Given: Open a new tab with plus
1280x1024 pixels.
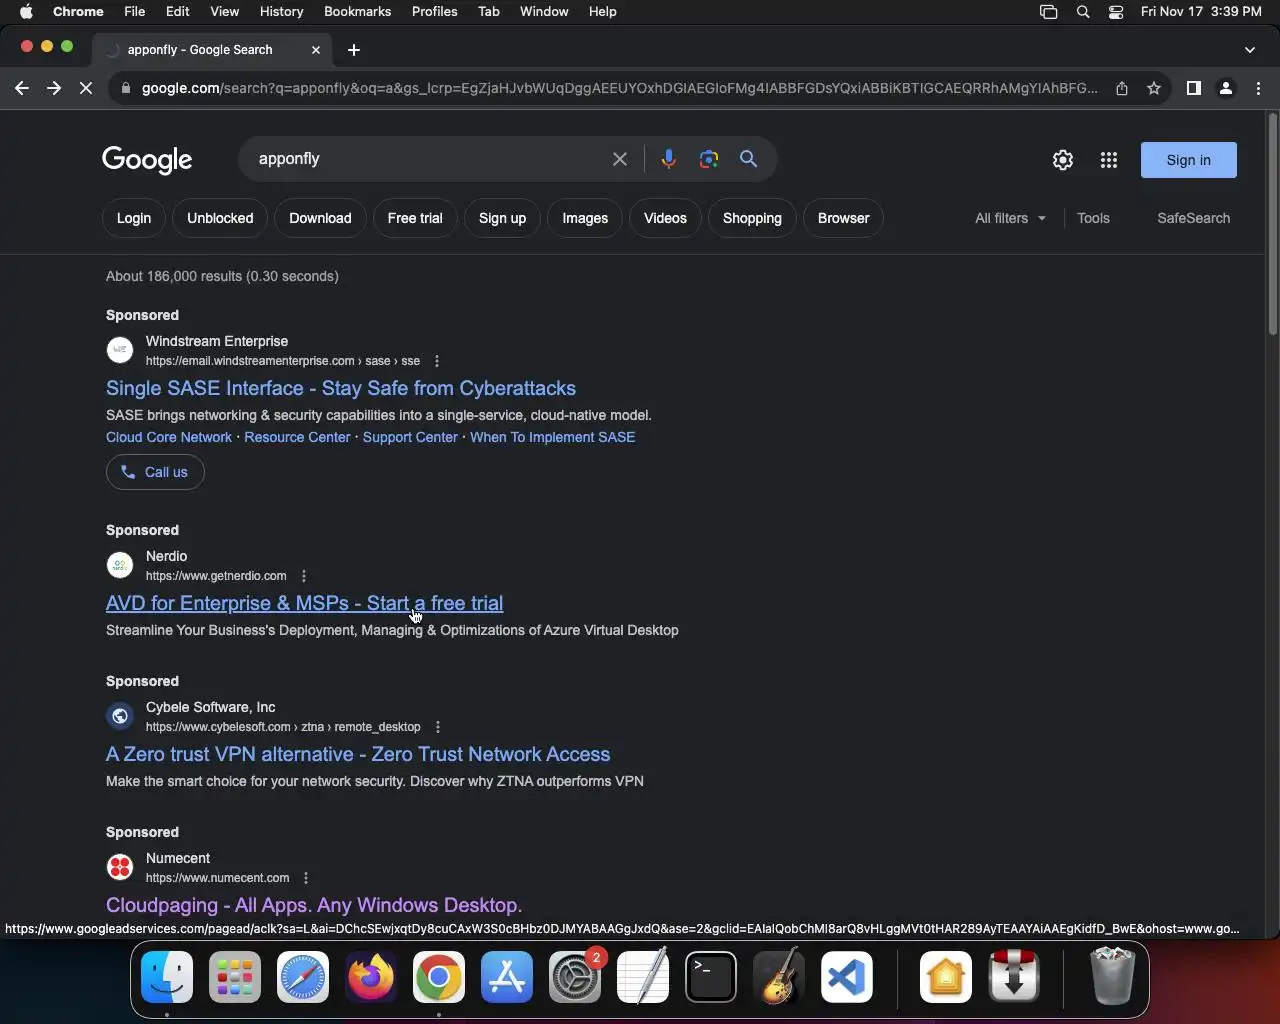Looking at the screenshot, I should (x=354, y=50).
